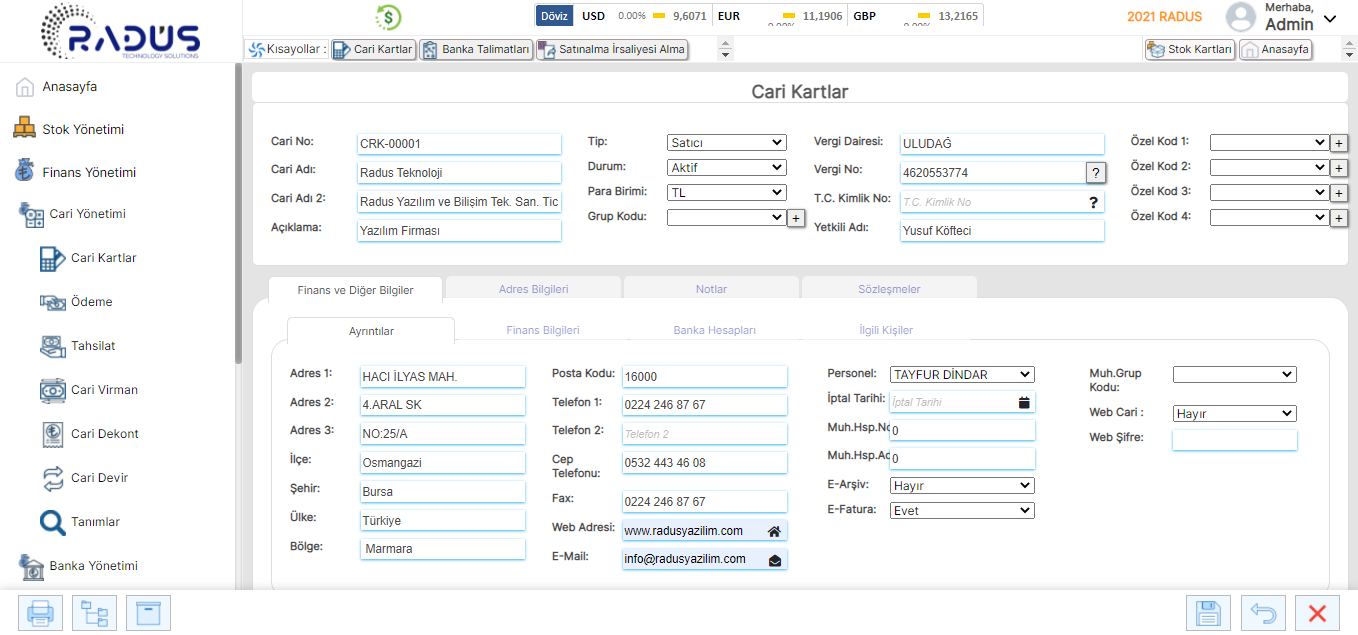Open Ödeme in the sidebar
1358x635 pixels.
coord(76,302)
